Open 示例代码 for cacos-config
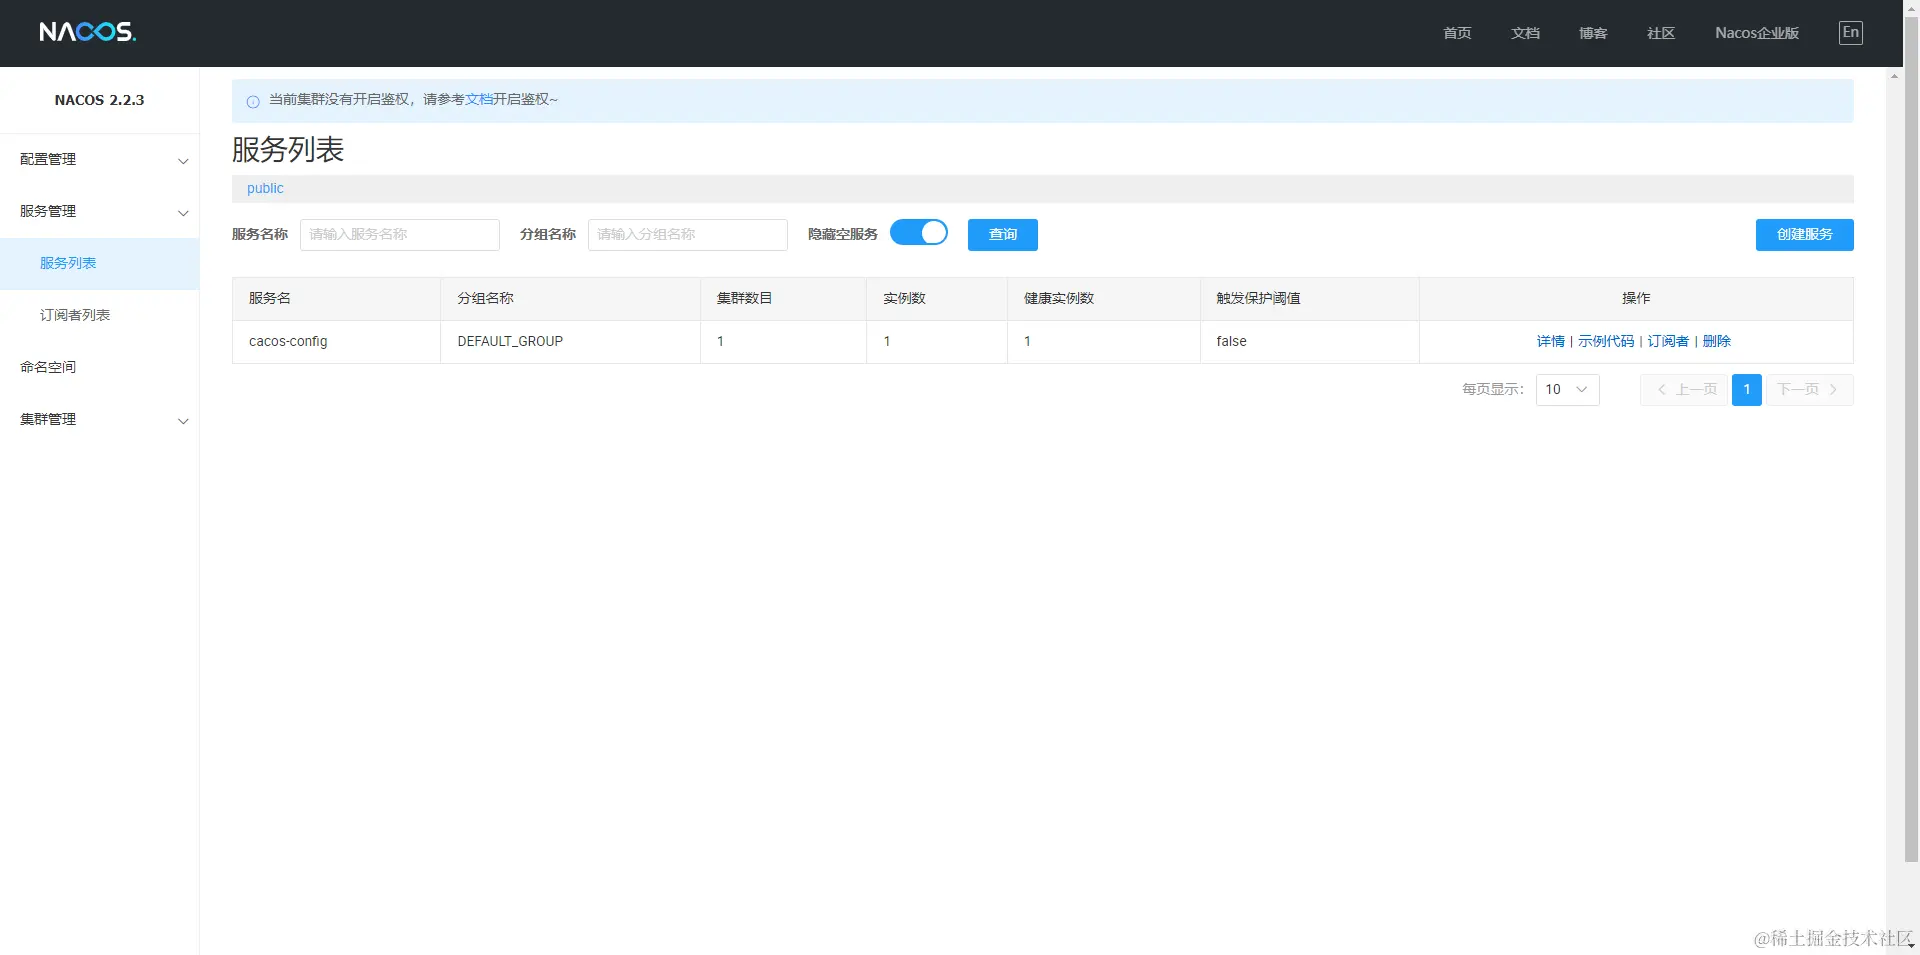 point(1606,342)
